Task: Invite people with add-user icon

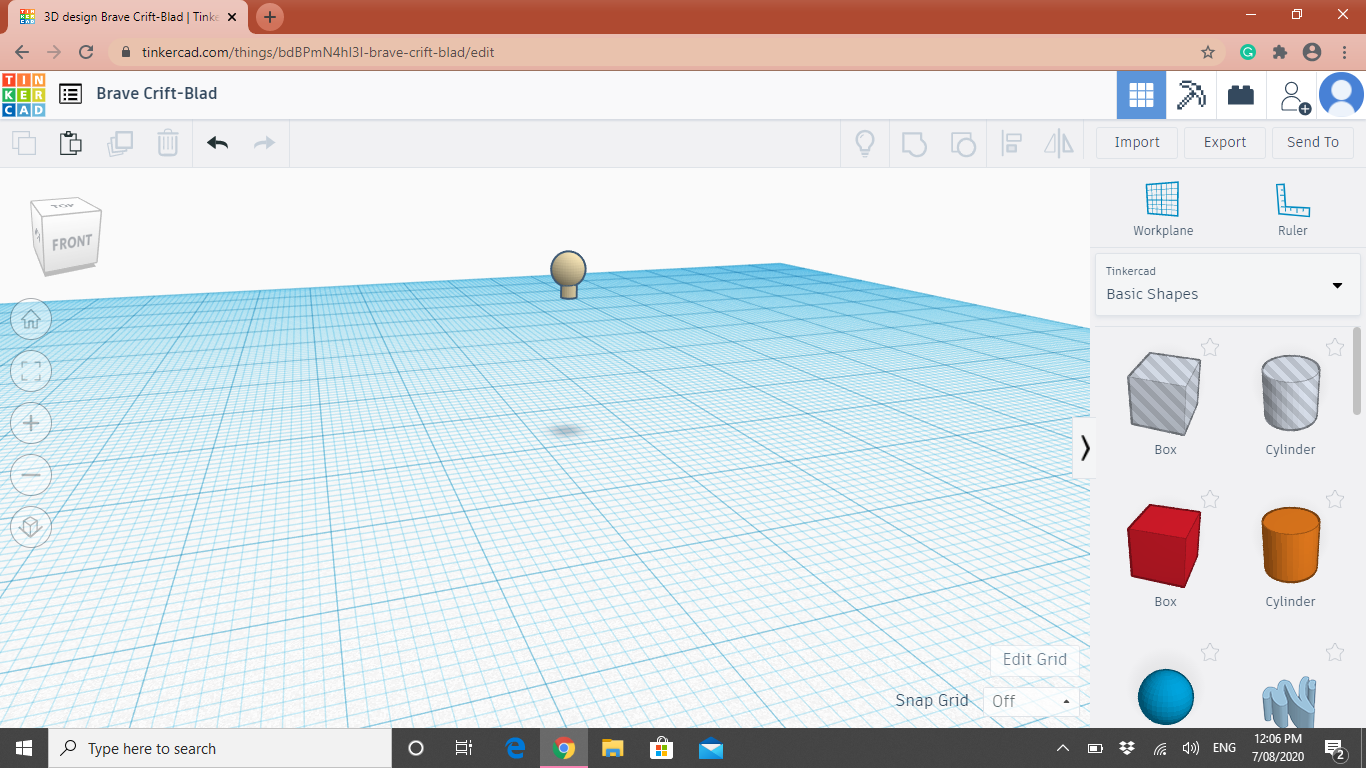Action: click(1293, 96)
